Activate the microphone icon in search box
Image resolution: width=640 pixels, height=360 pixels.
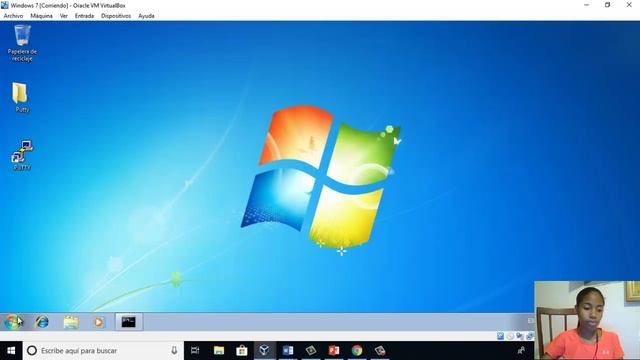coord(174,351)
